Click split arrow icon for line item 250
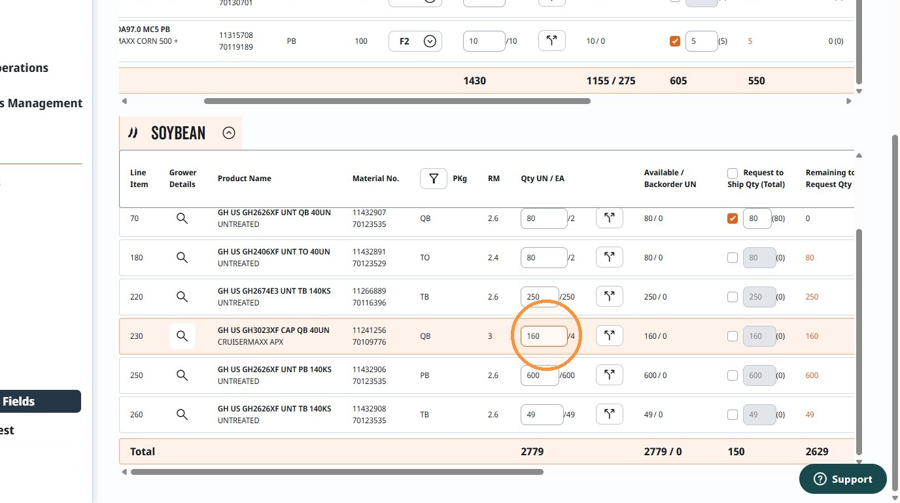900x503 pixels. pyautogui.click(x=609, y=375)
